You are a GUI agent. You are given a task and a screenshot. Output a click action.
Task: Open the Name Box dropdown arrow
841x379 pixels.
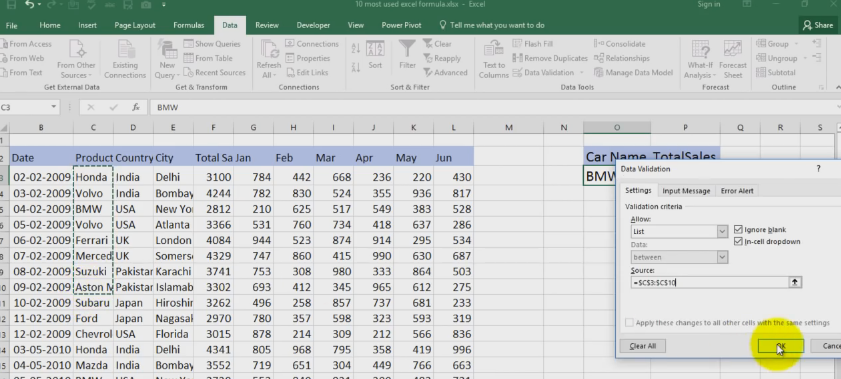pos(54,107)
